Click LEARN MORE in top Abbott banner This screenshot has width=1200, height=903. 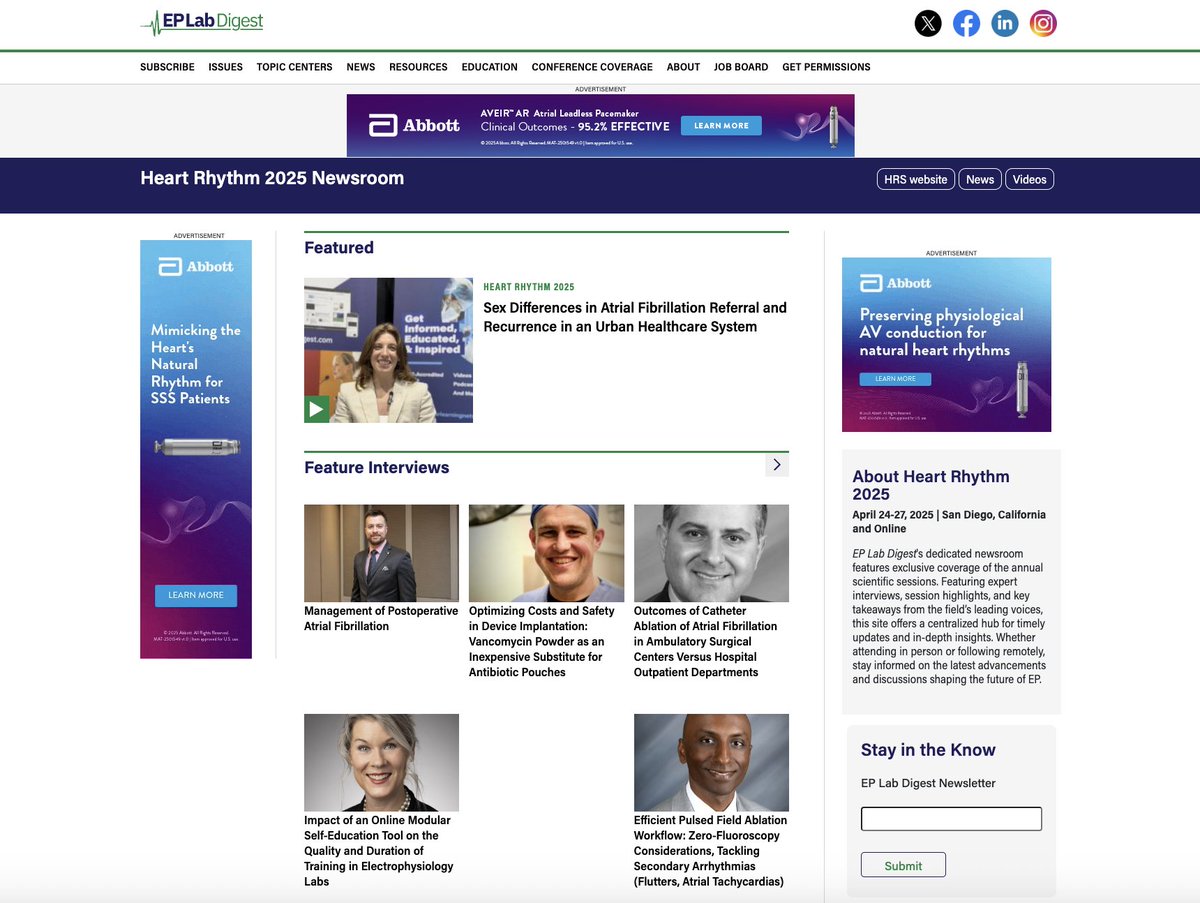coord(721,126)
